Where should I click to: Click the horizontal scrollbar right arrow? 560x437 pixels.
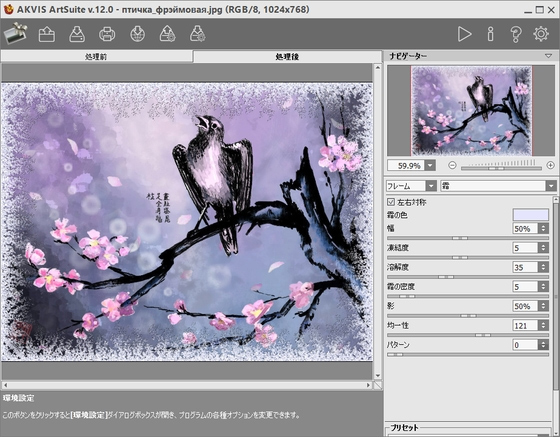pyautogui.click(x=369, y=385)
